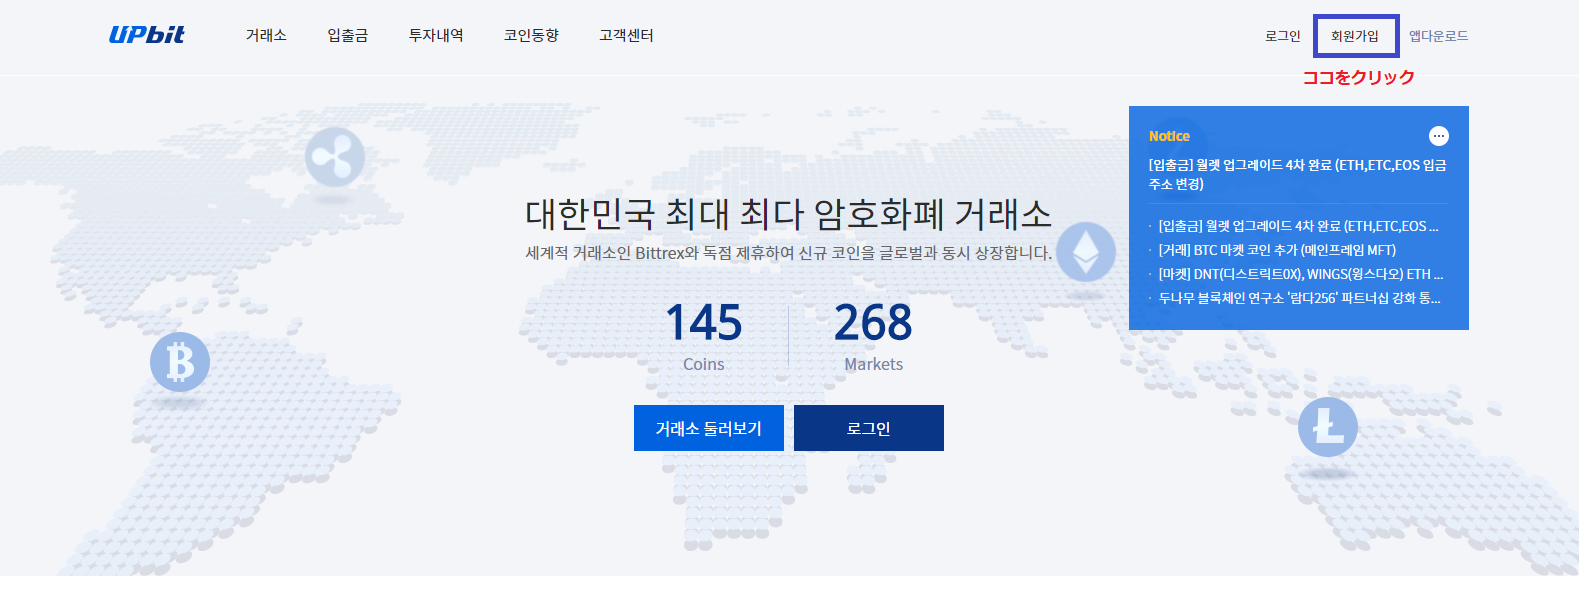Click the 앱다운로드 link

click(1439, 36)
